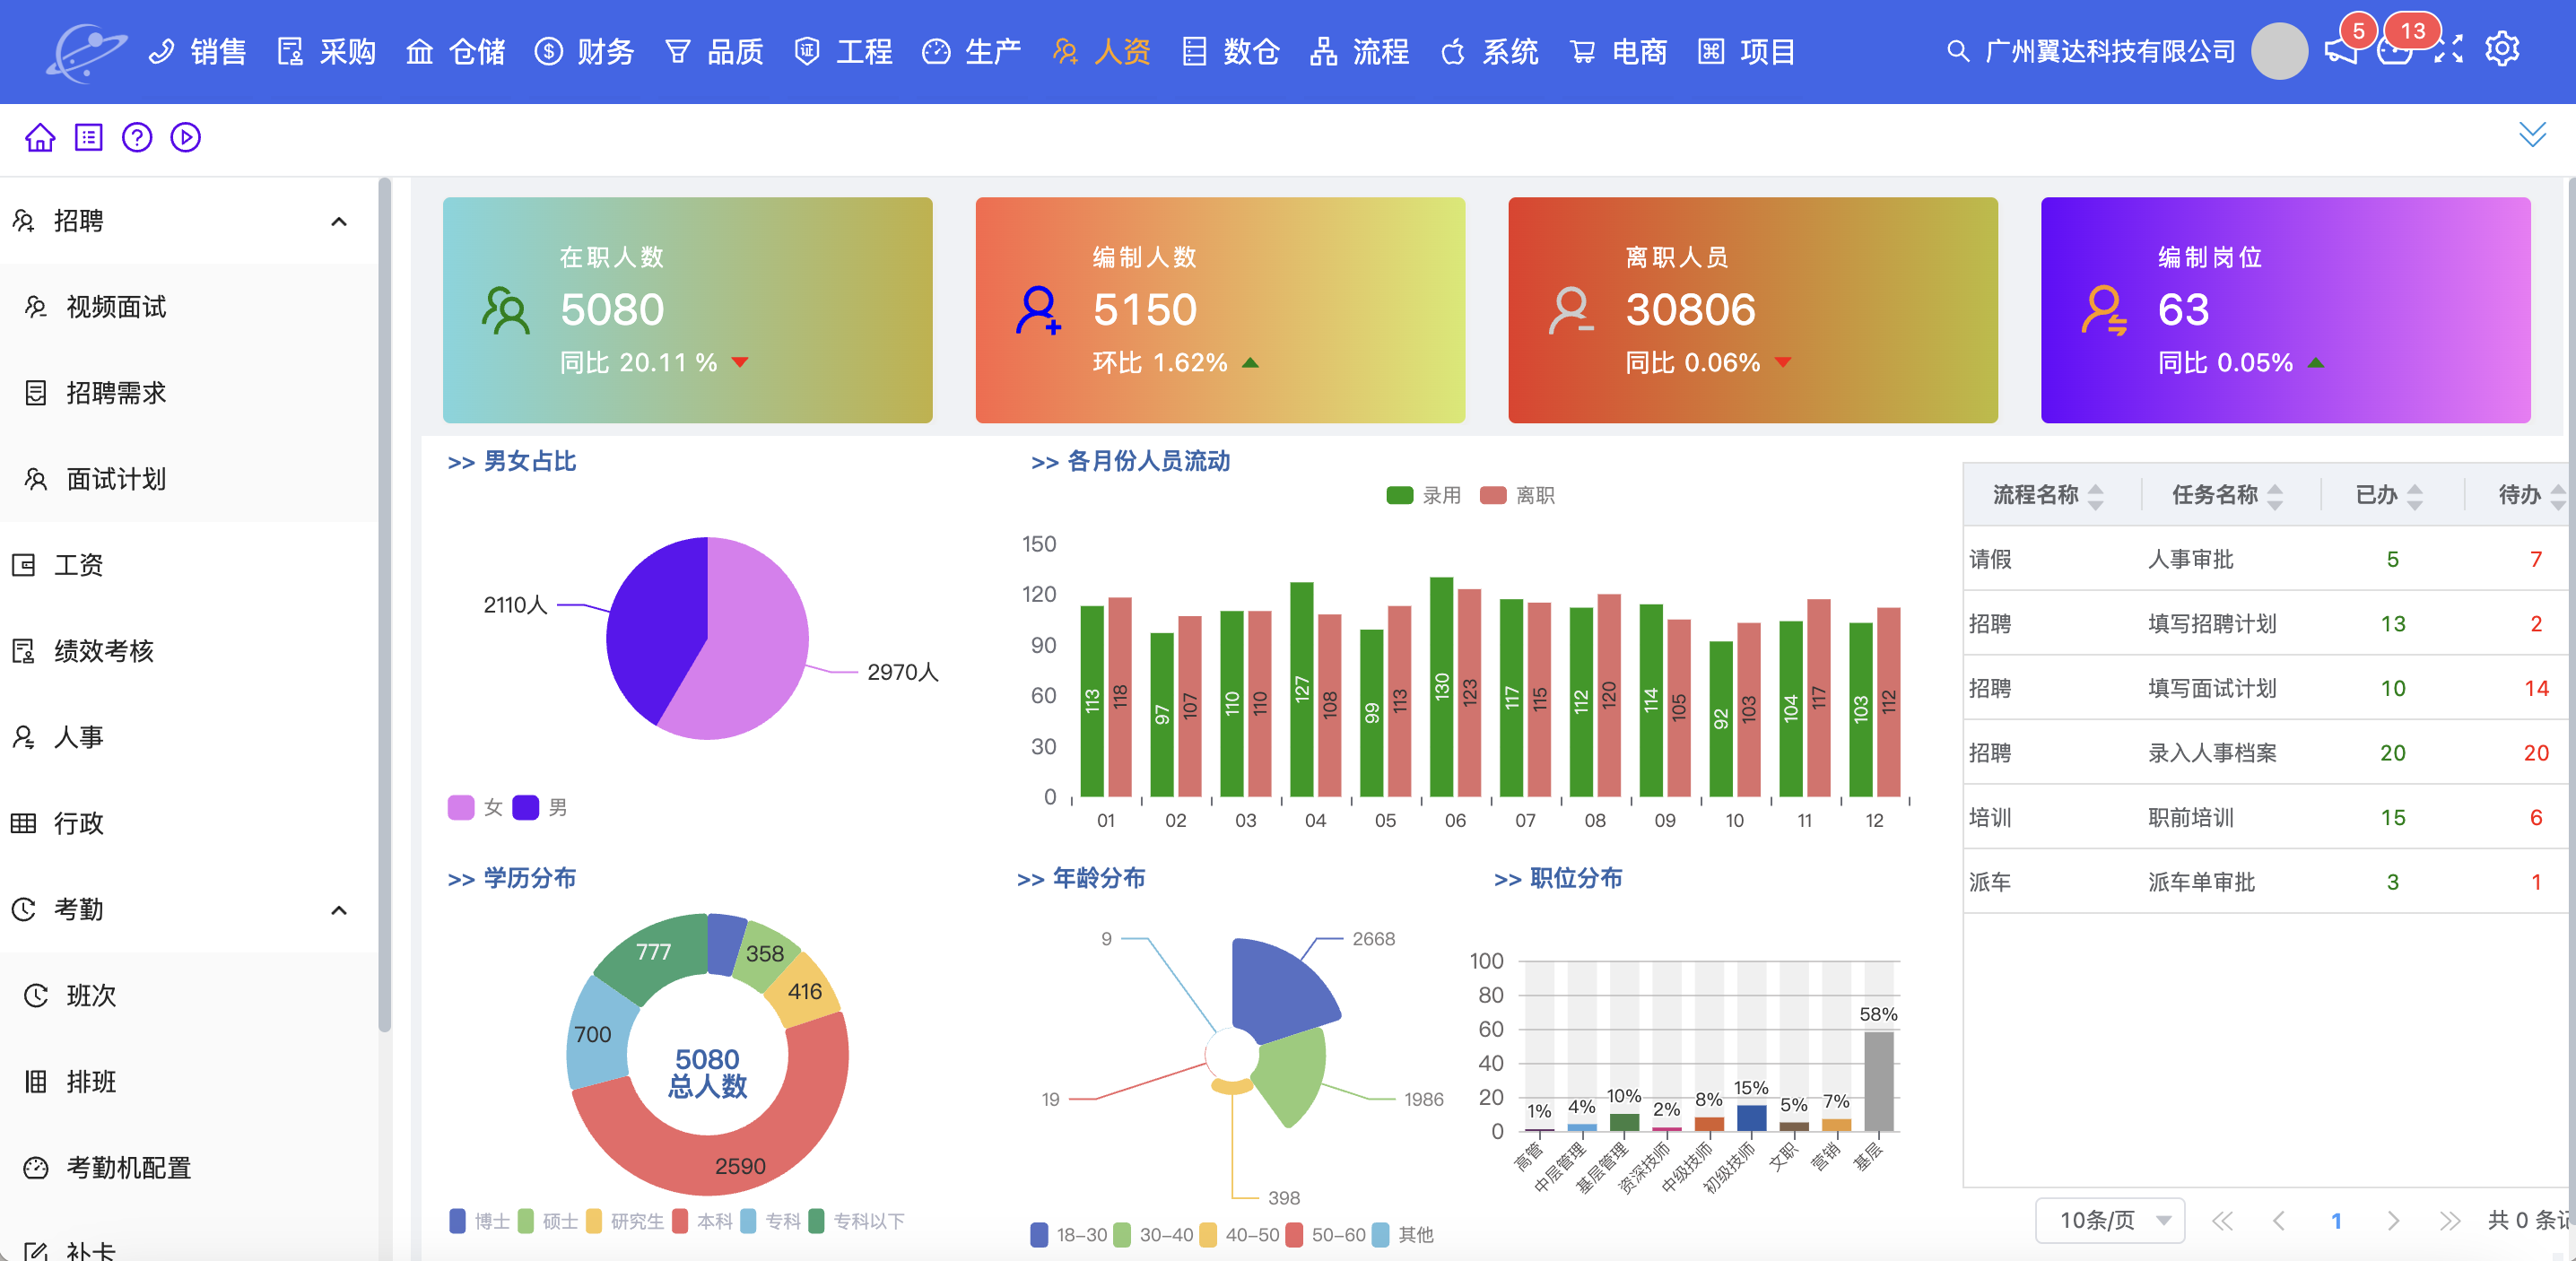
Task: Toggle the 本科 legend in education chart
Action: point(703,1221)
